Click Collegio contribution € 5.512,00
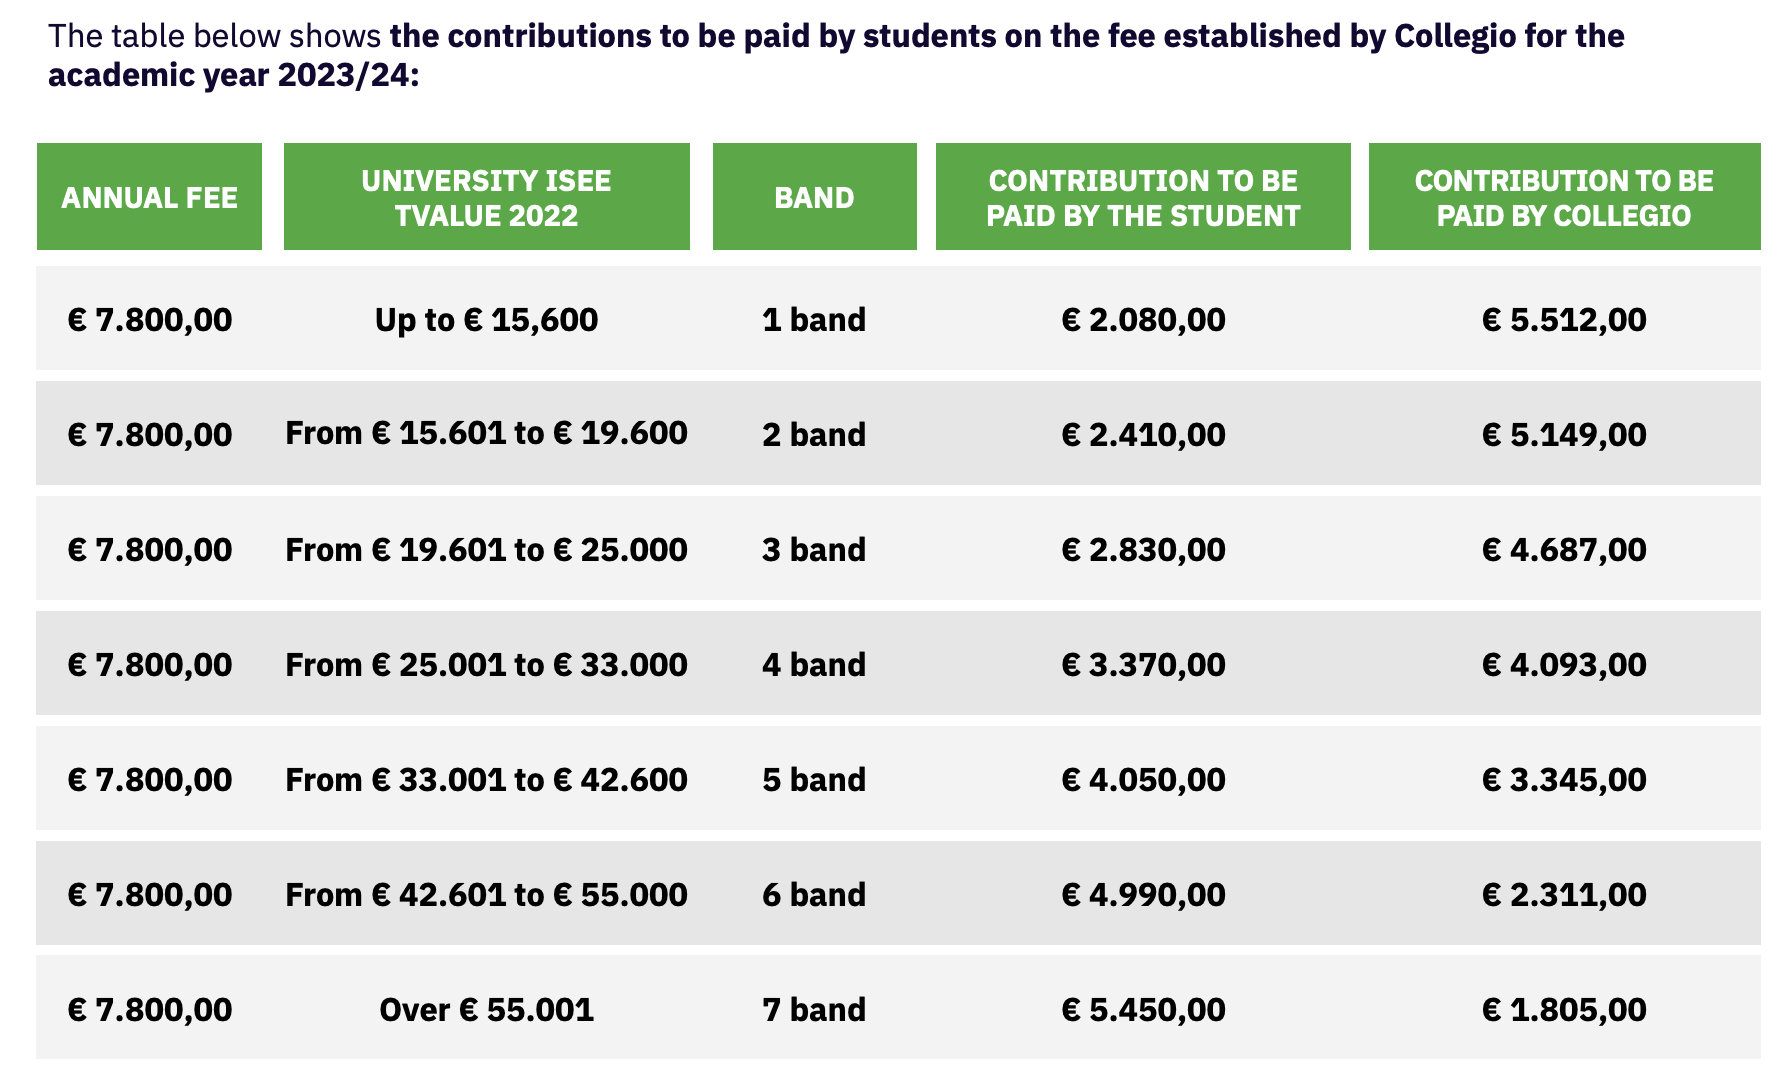 coord(1564,319)
